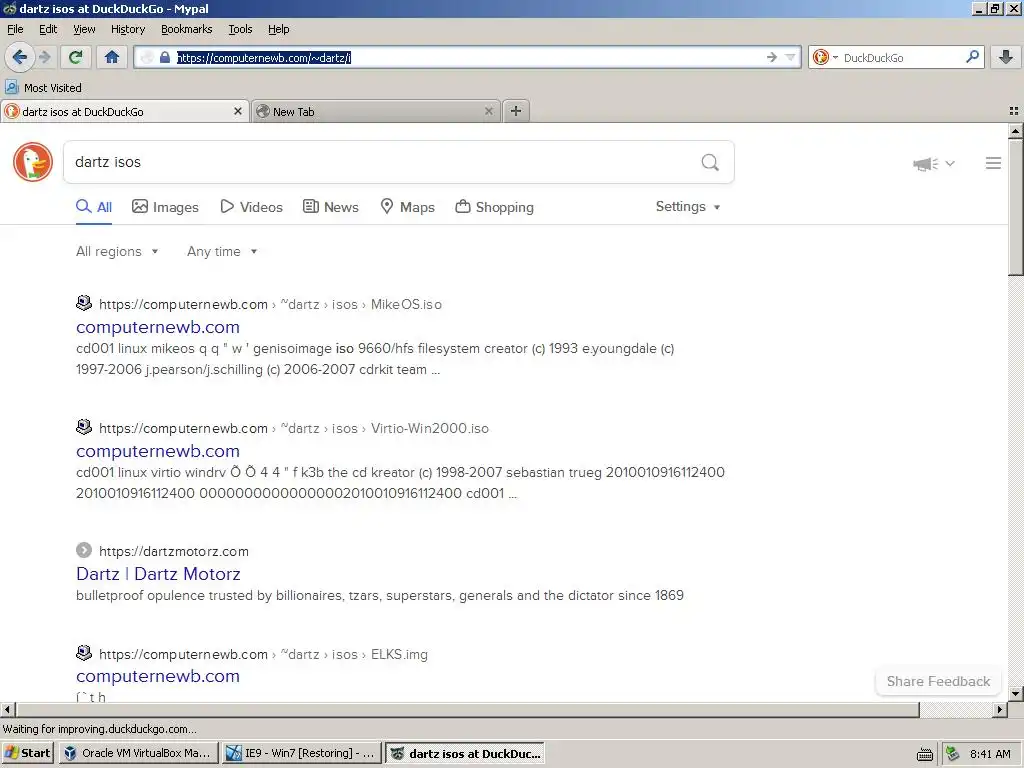Click the tab groups grid icon
The height and width of the screenshot is (768, 1024).
(1014, 111)
